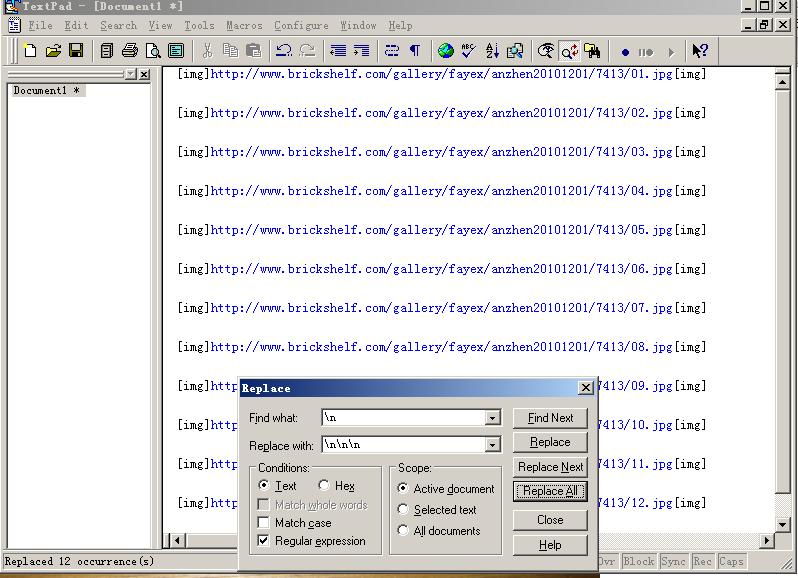Sort lines with the A-Z icon

point(492,51)
